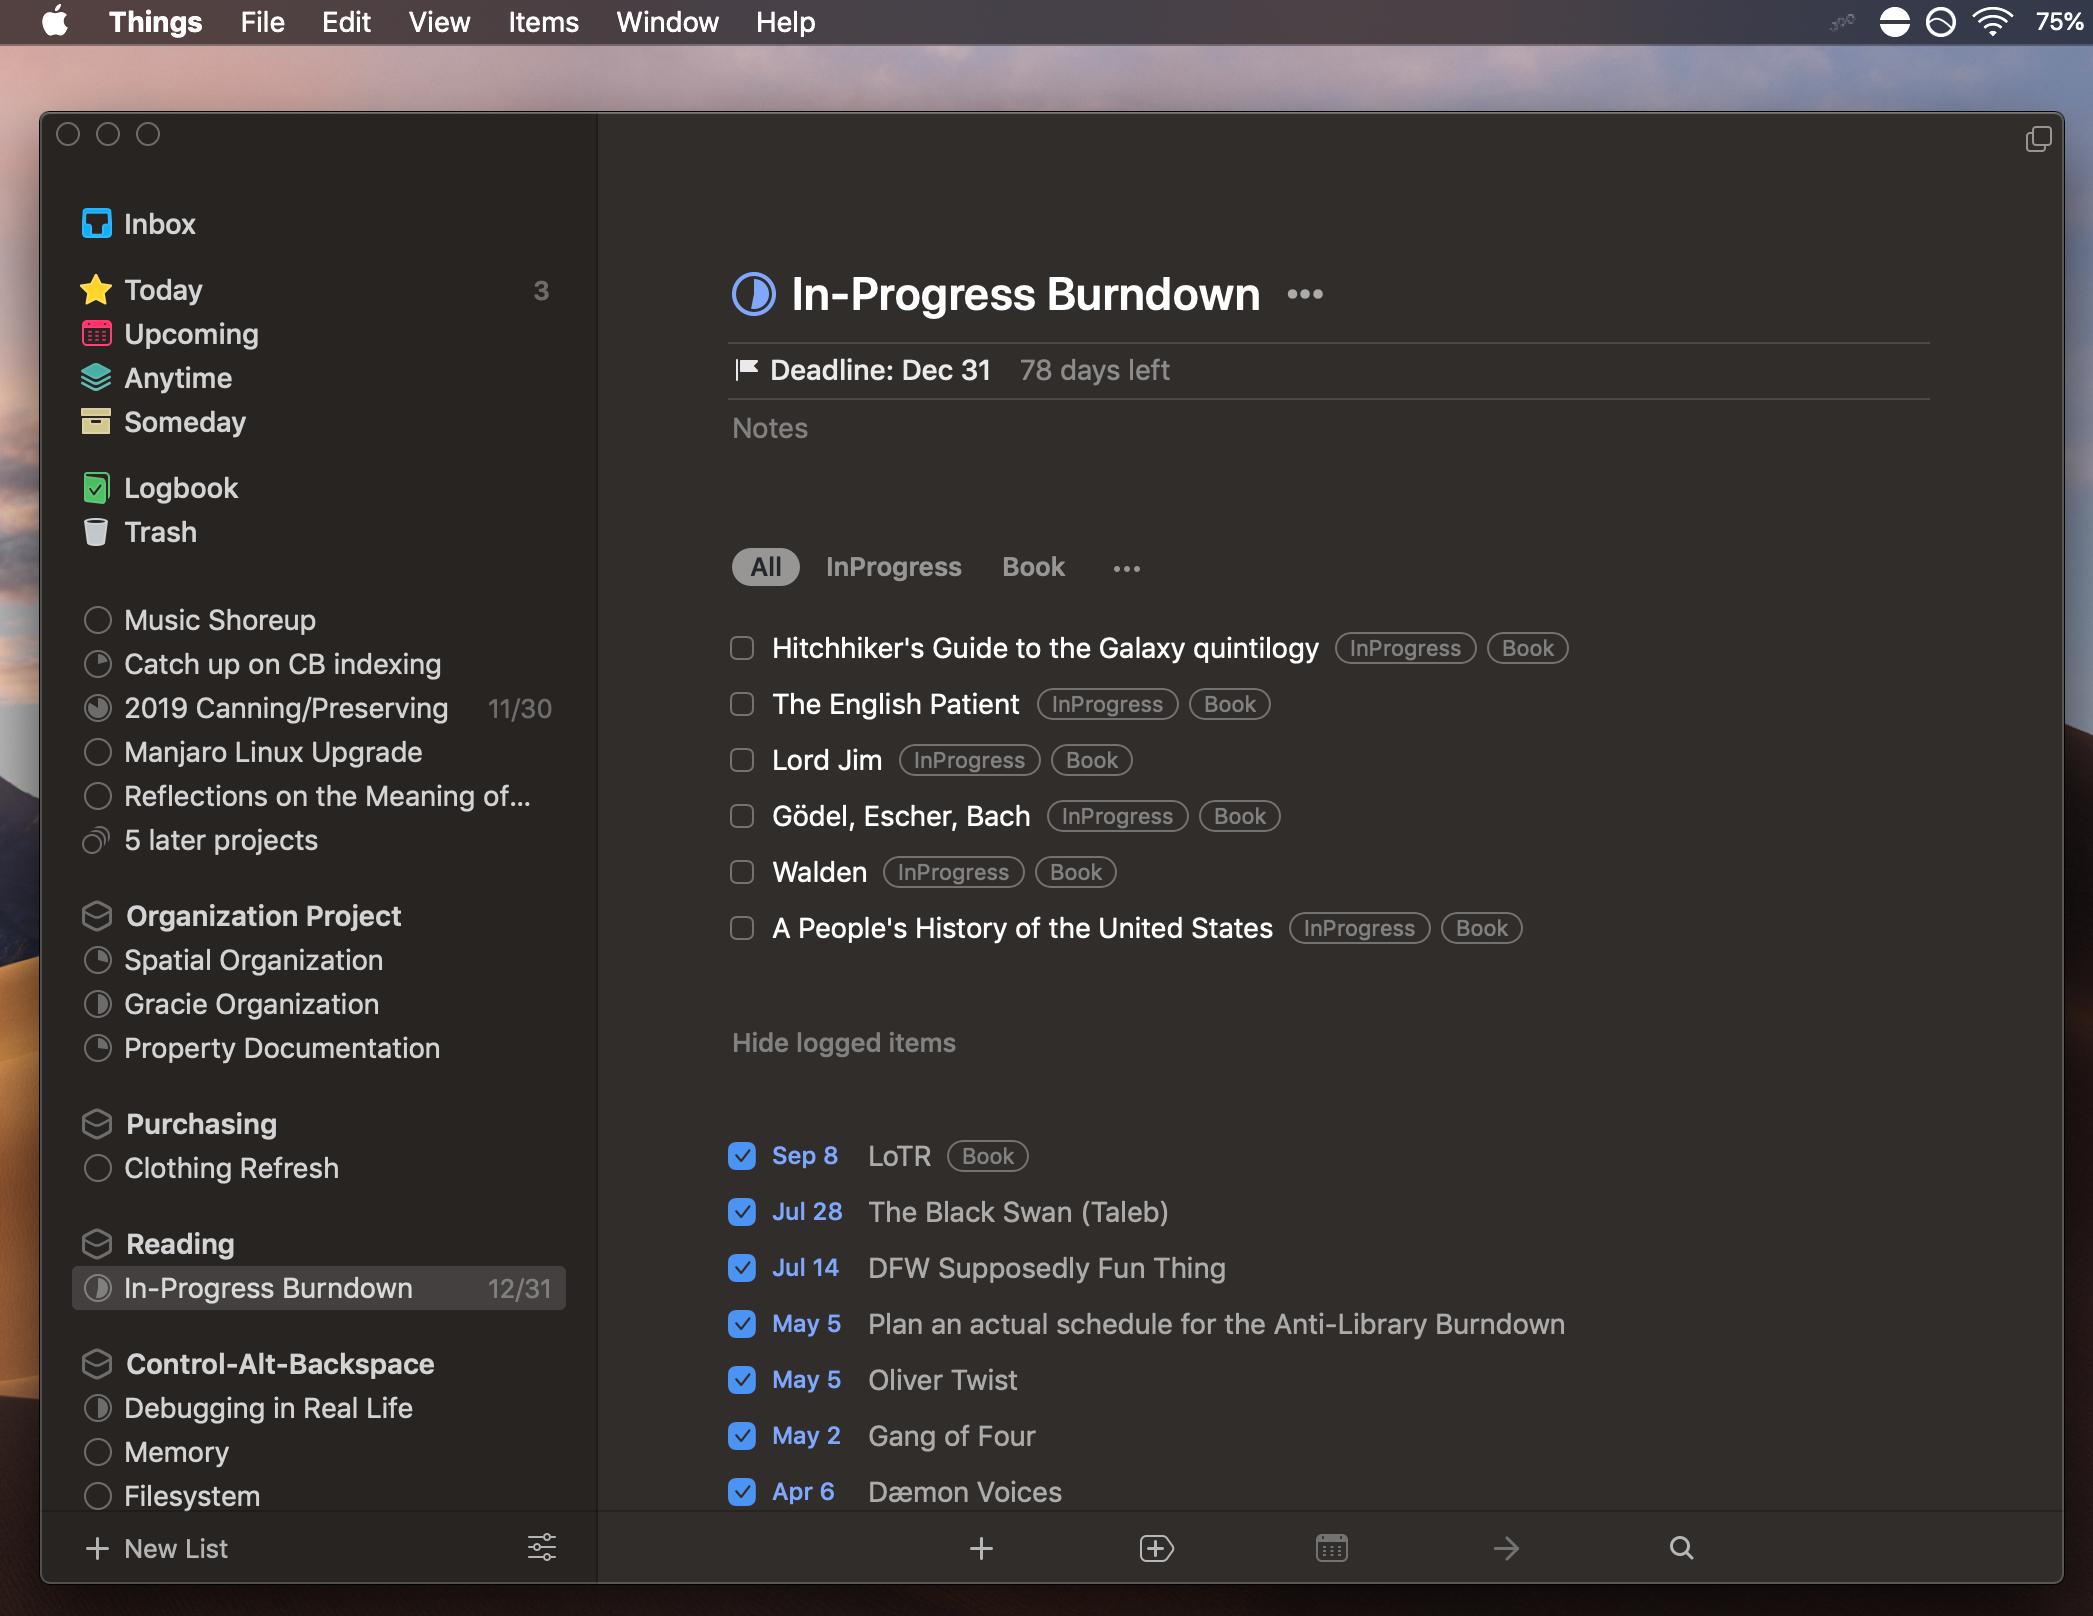Select the Debugging in Real Life project
Screen dimensions: 2093x1616
(318, 1408)
